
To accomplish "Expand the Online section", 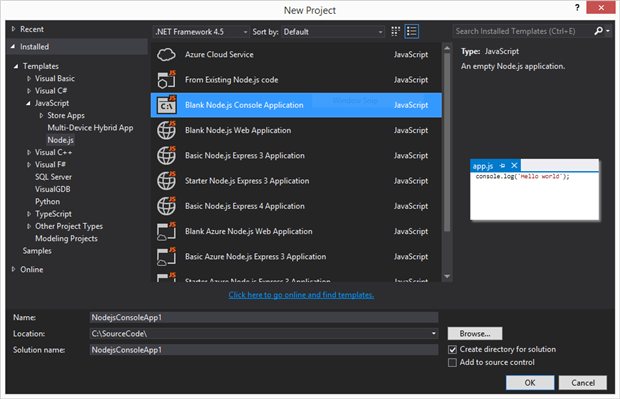I will point(13,269).
